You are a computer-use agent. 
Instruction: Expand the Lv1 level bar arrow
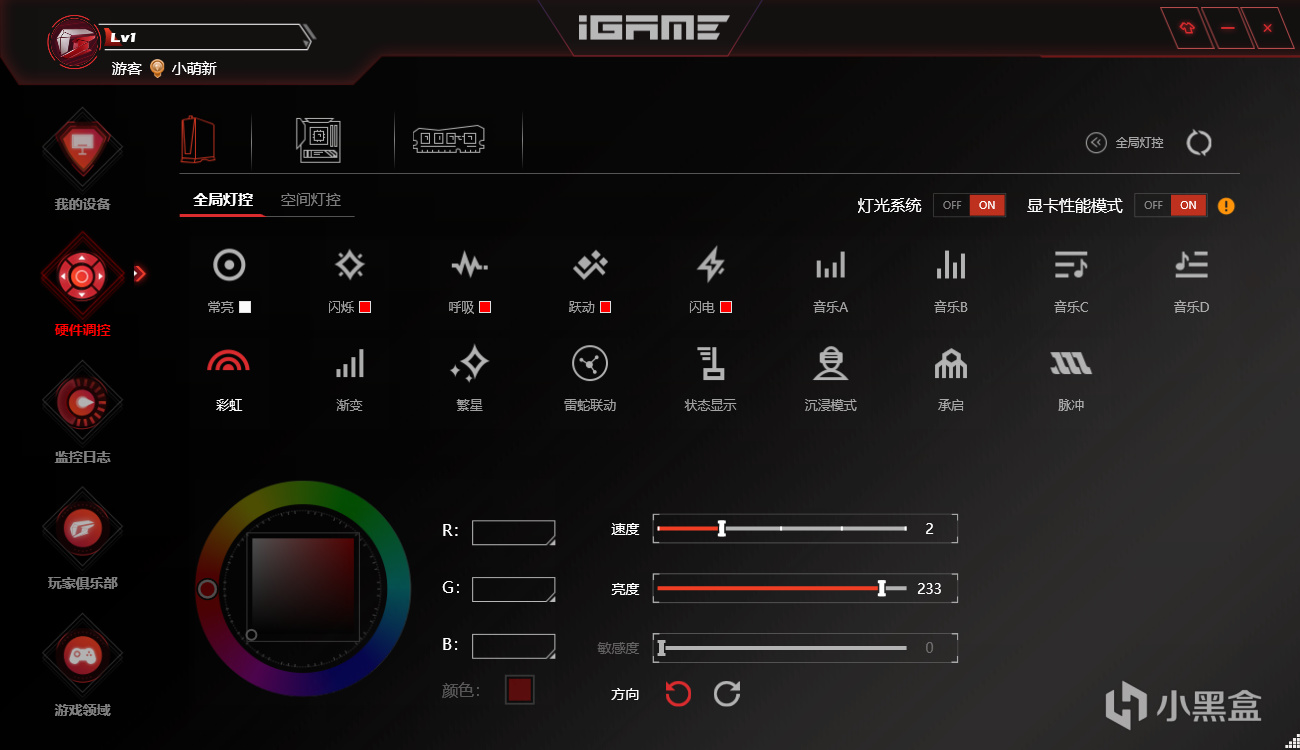click(x=308, y=38)
